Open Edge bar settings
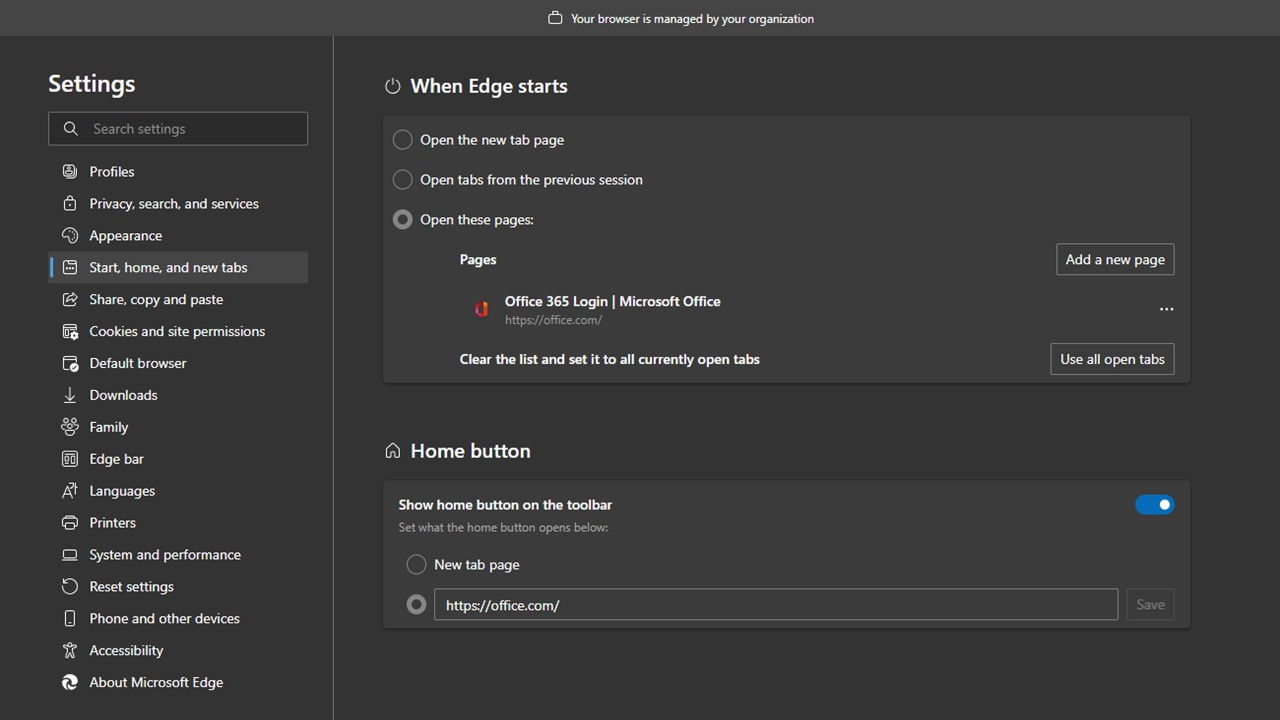 coord(178,459)
